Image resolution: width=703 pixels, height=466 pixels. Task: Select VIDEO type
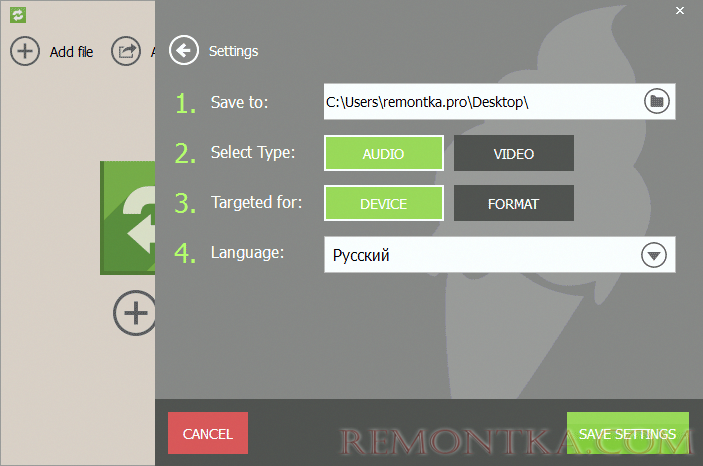pyautogui.click(x=514, y=153)
